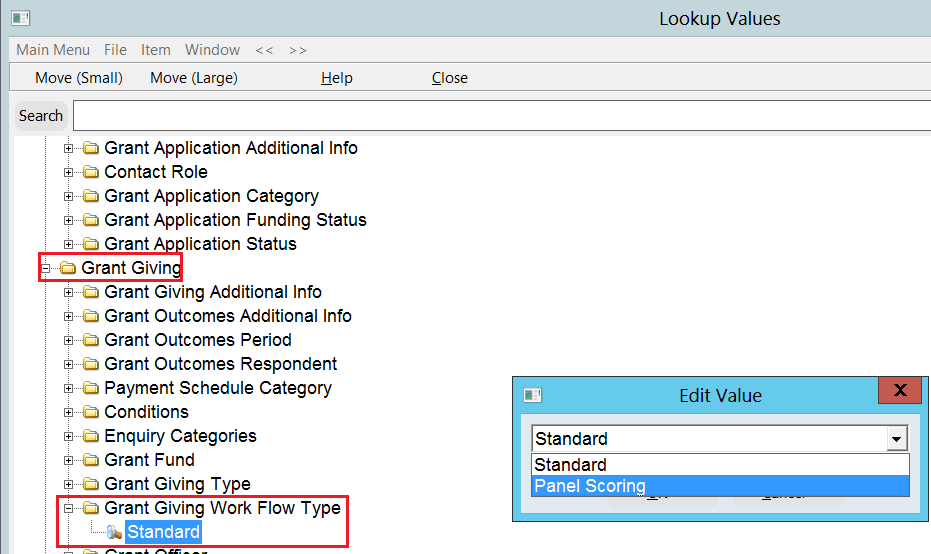Click the Payment Schedule Category folder icon
This screenshot has width=931, height=554.
point(91,388)
